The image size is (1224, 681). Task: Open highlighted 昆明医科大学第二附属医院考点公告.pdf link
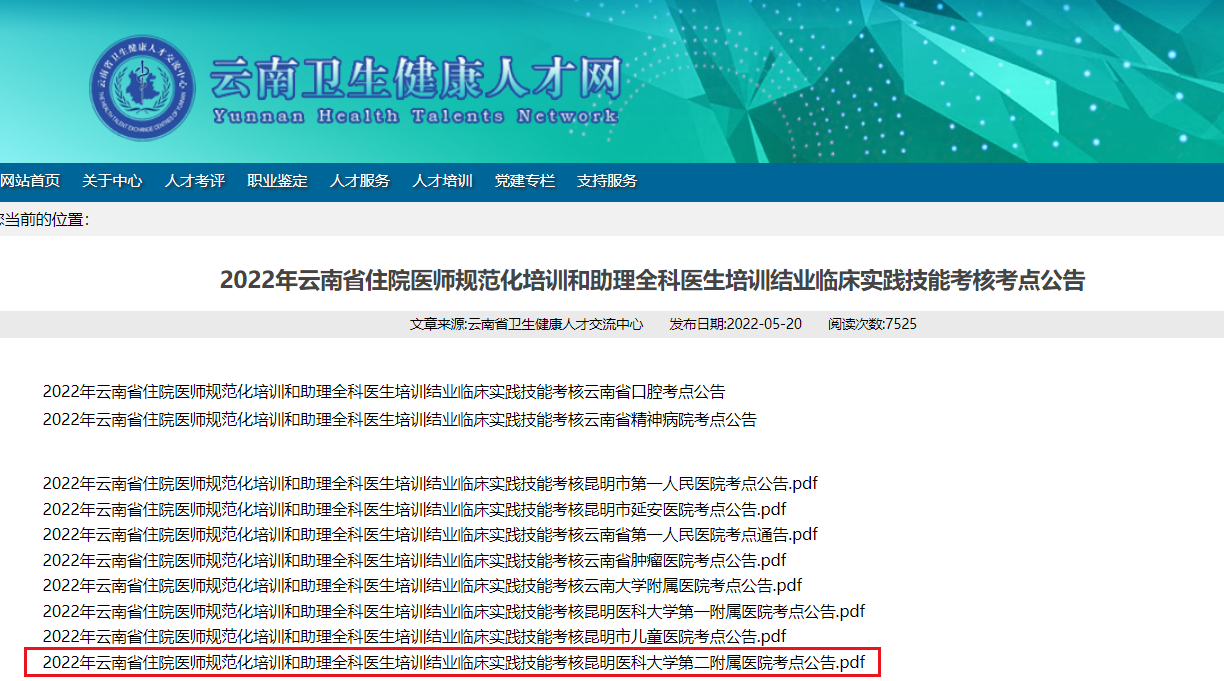point(453,662)
